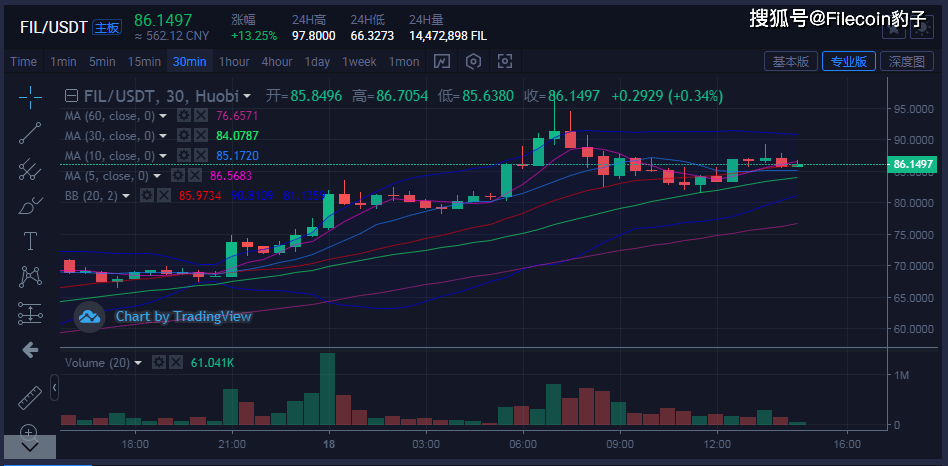This screenshot has height=466, width=948.
Task: Click the ≈ 562.12 CNY price conversion
Action: click(x=172, y=36)
